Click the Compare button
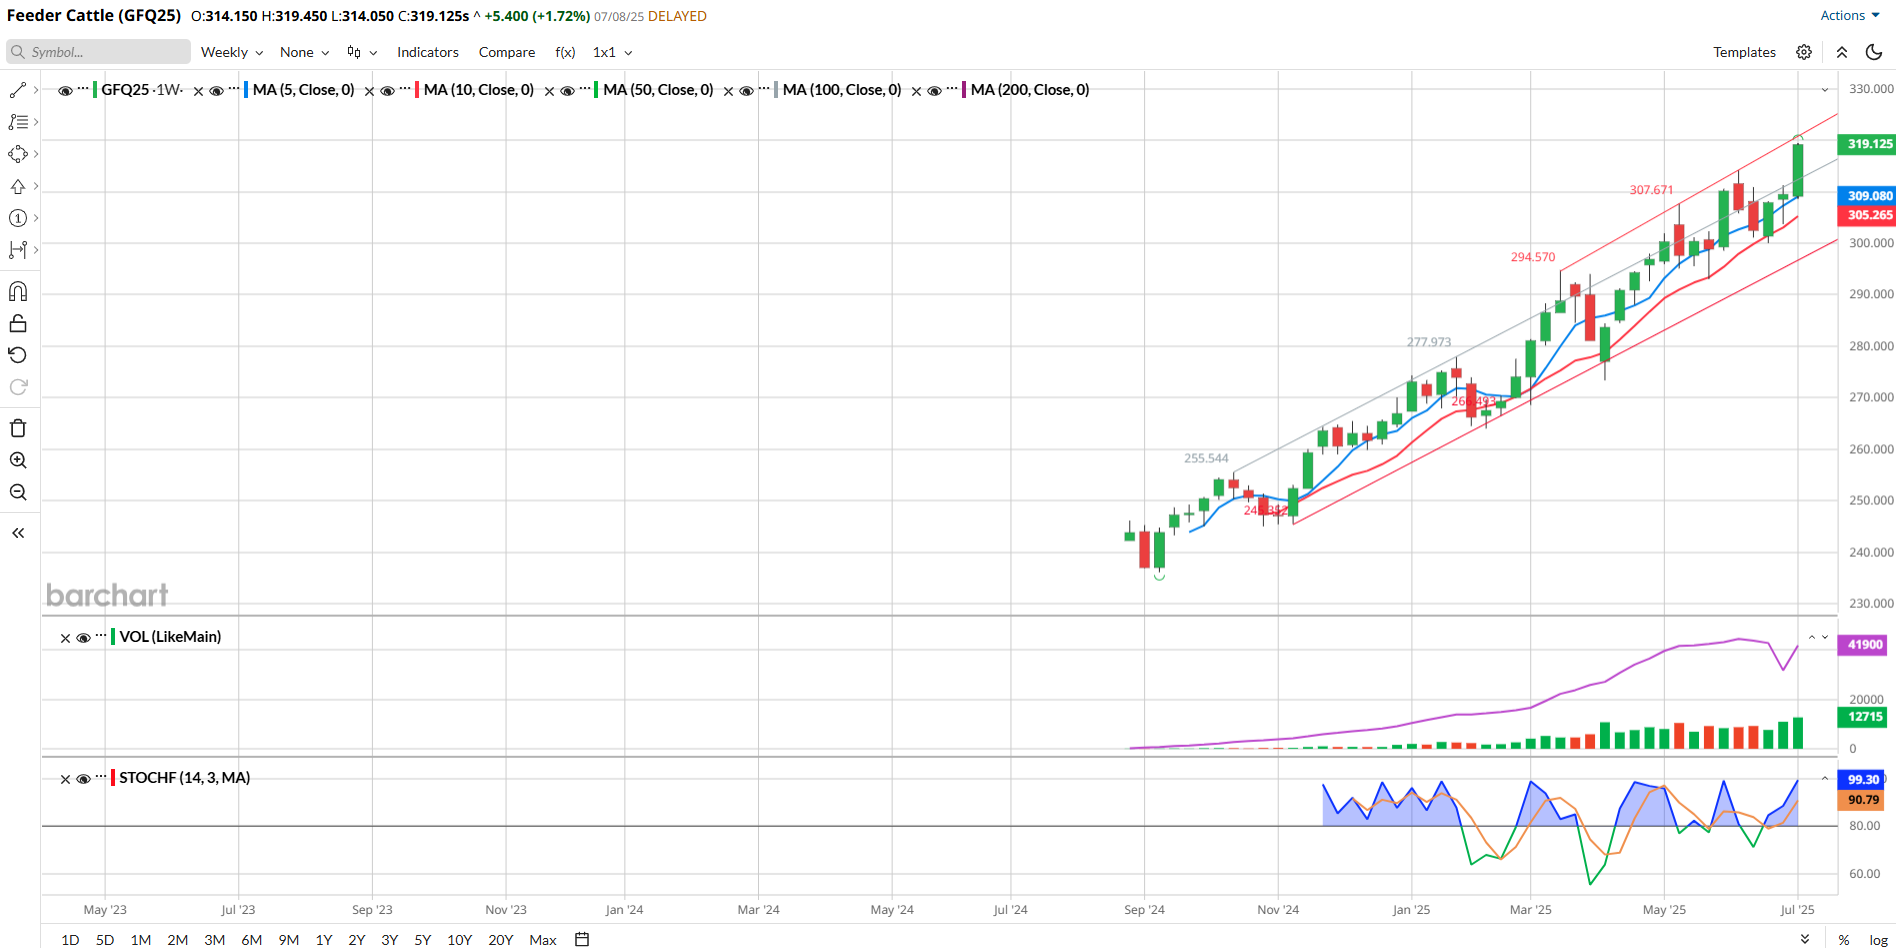Viewport: 1896px width, 948px height. 506,52
